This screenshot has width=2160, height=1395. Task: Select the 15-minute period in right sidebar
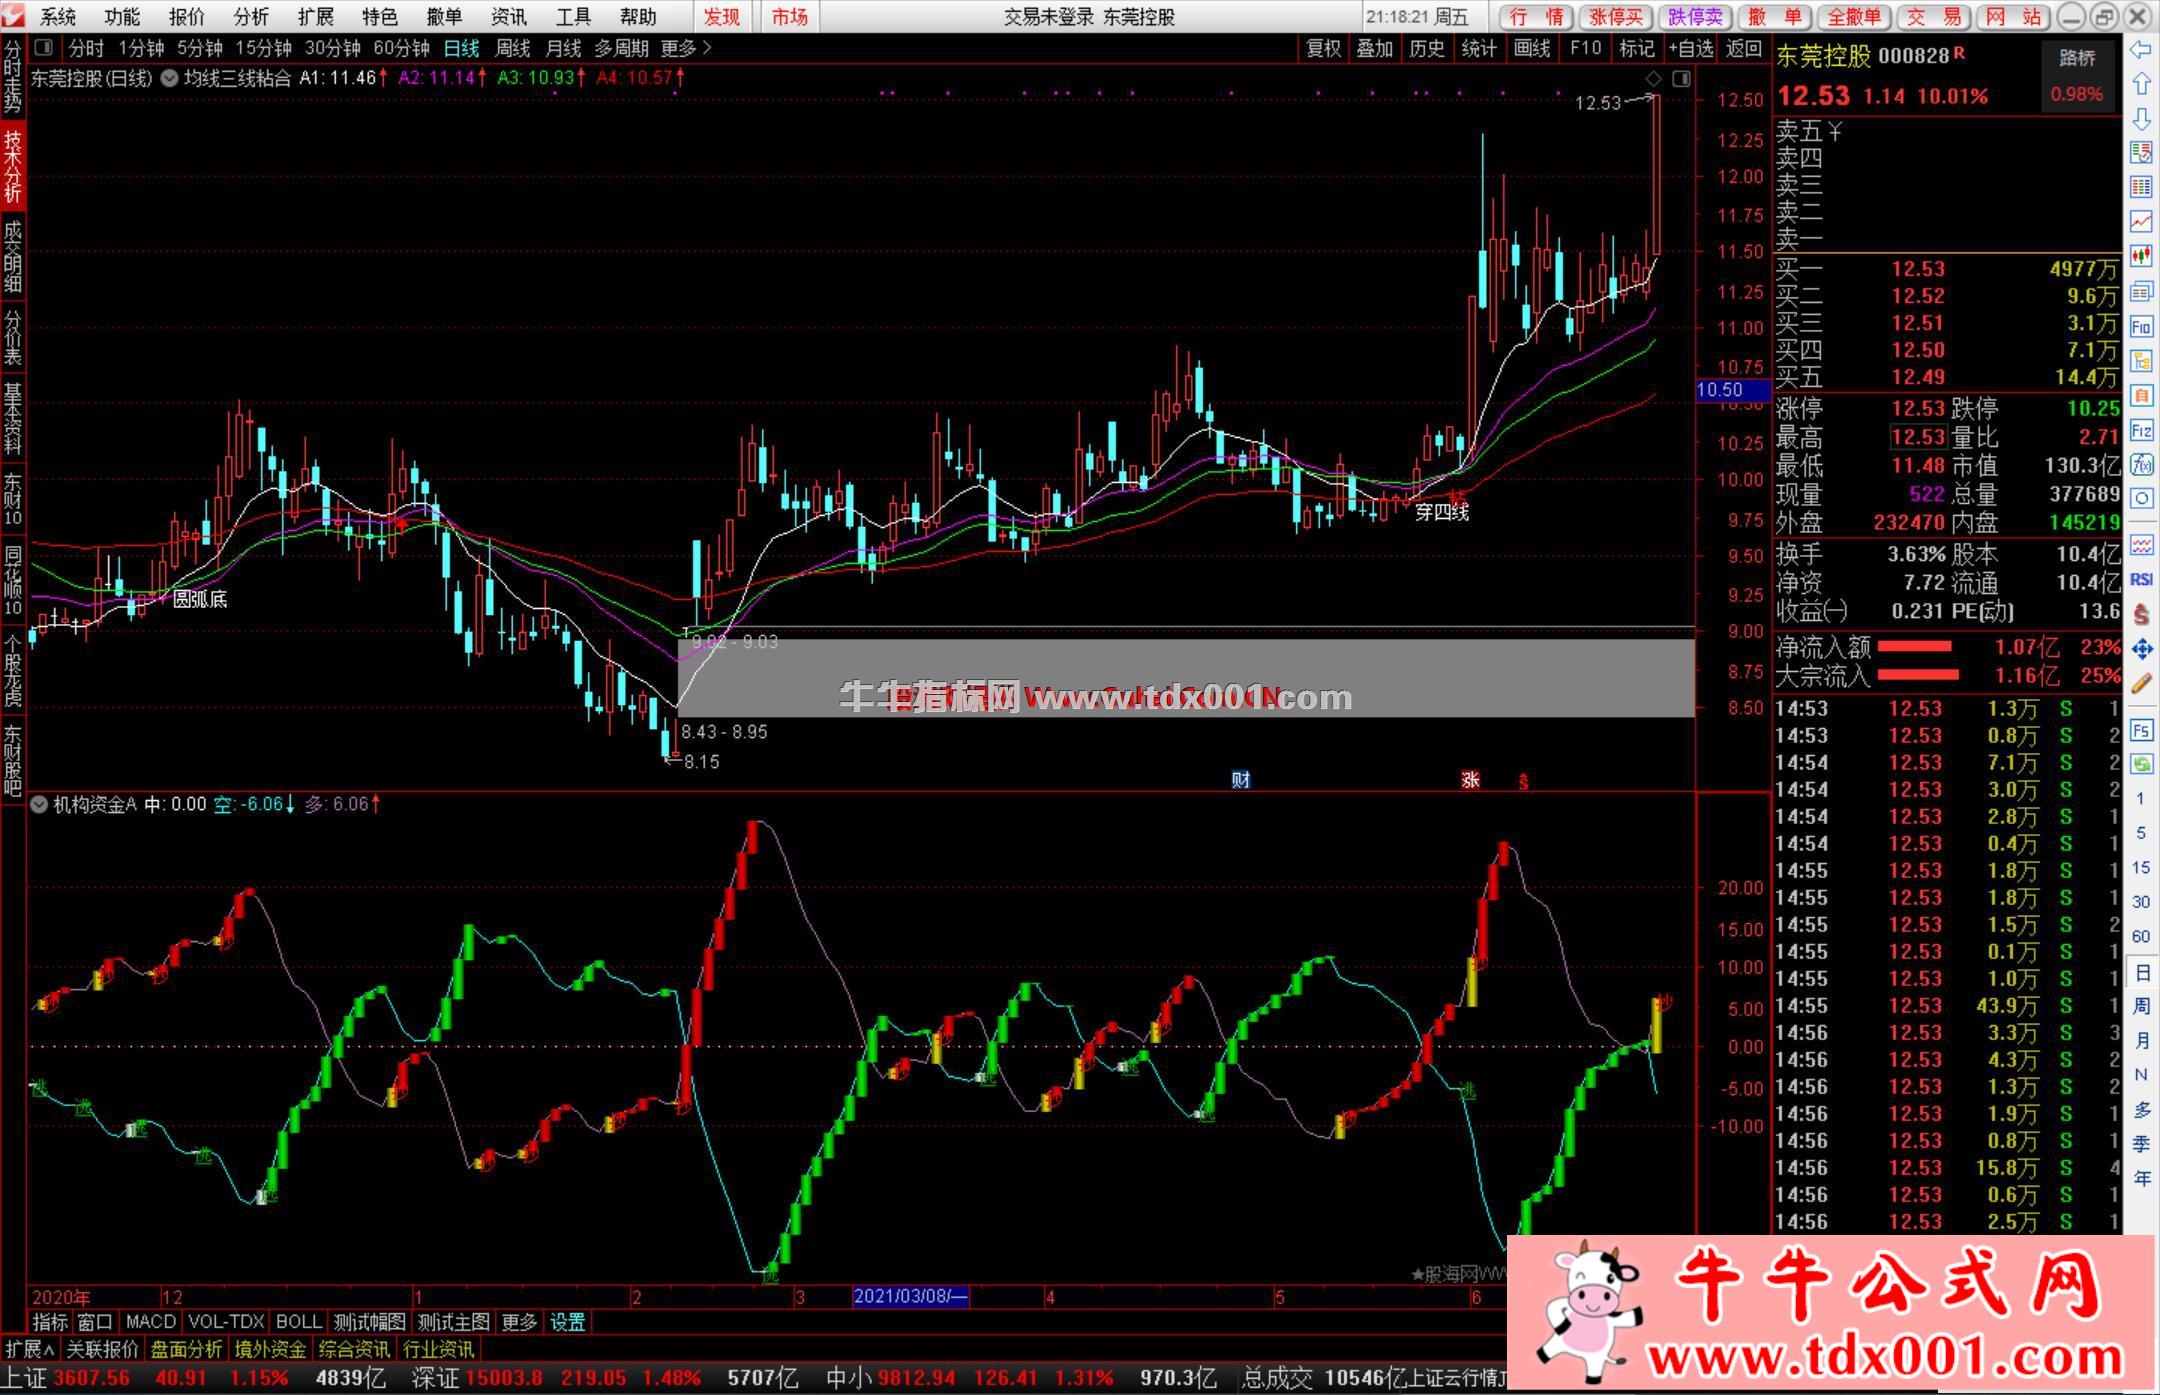[2141, 868]
